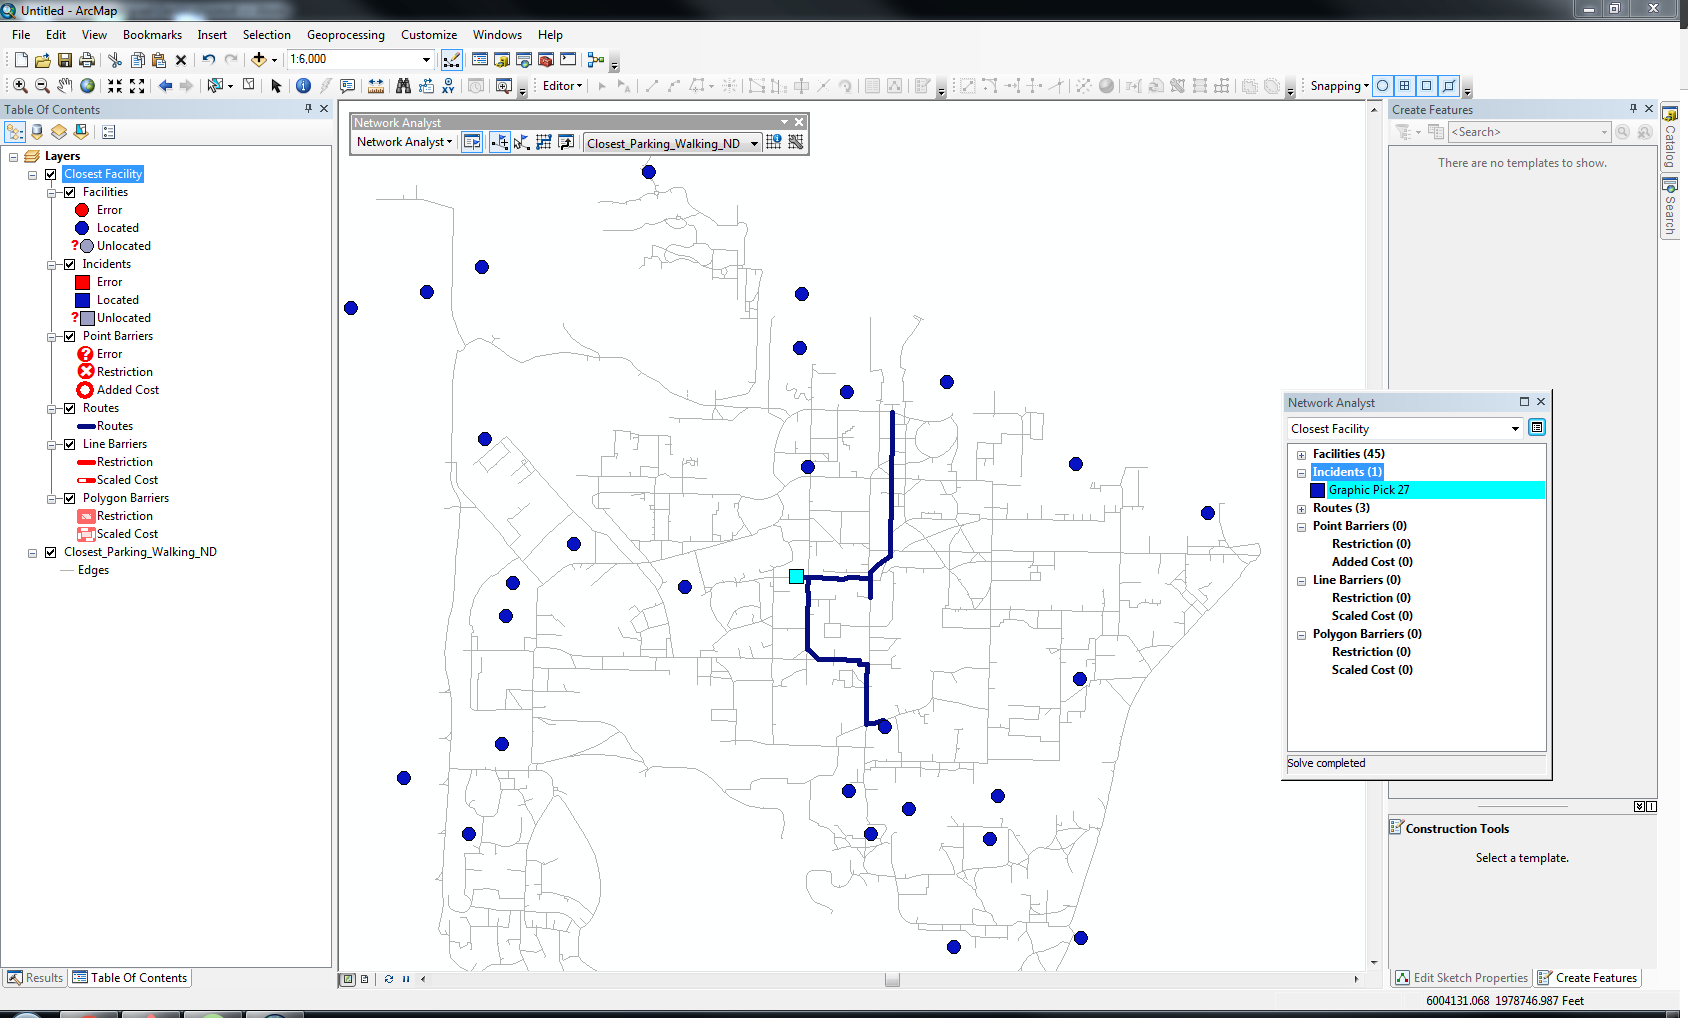Open the Geoprocessing menu
This screenshot has height=1018, width=1688.
pyautogui.click(x=345, y=34)
